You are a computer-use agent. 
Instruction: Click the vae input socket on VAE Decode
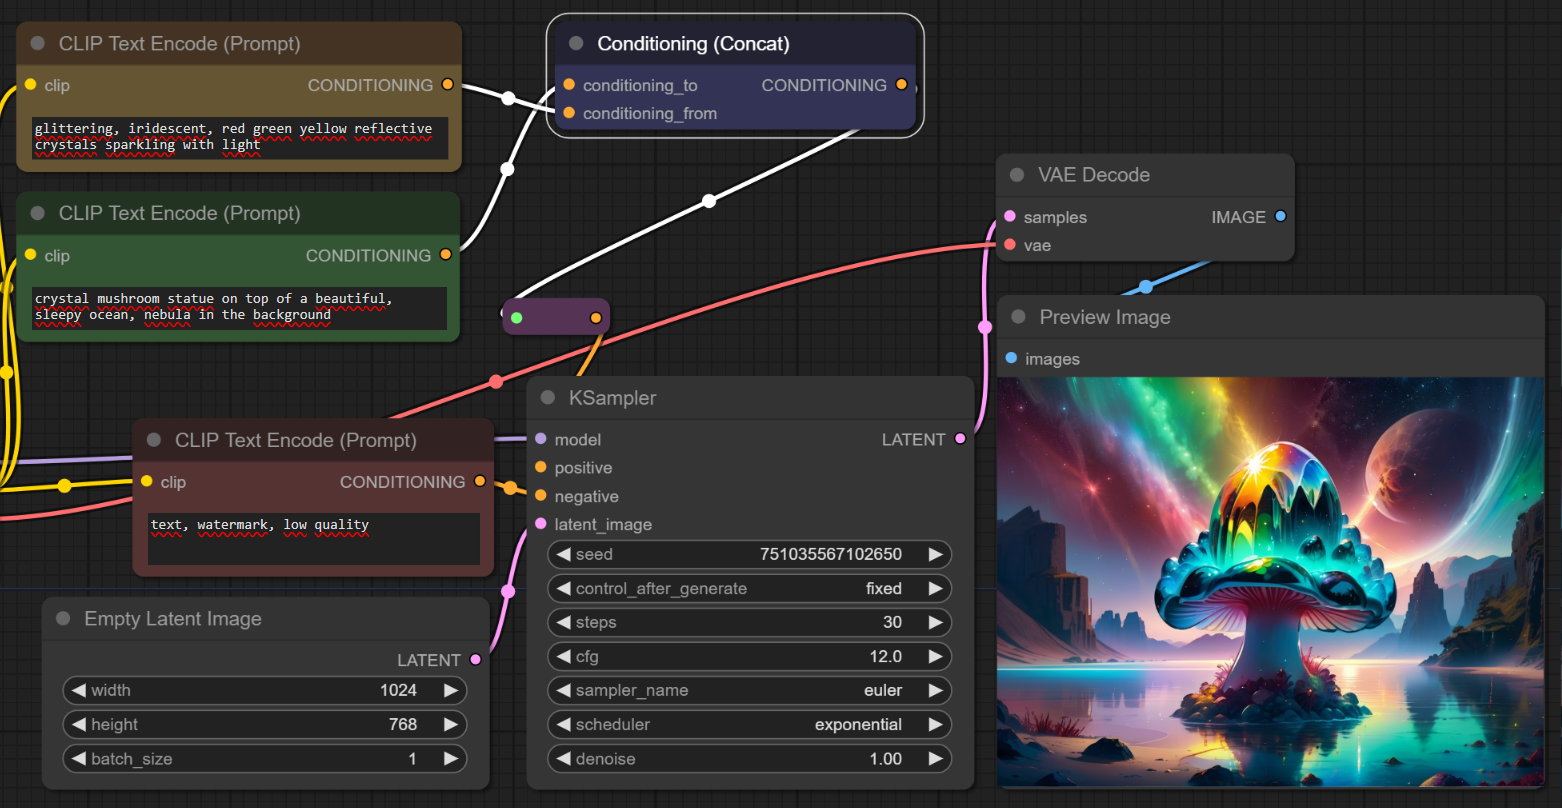[1010, 245]
